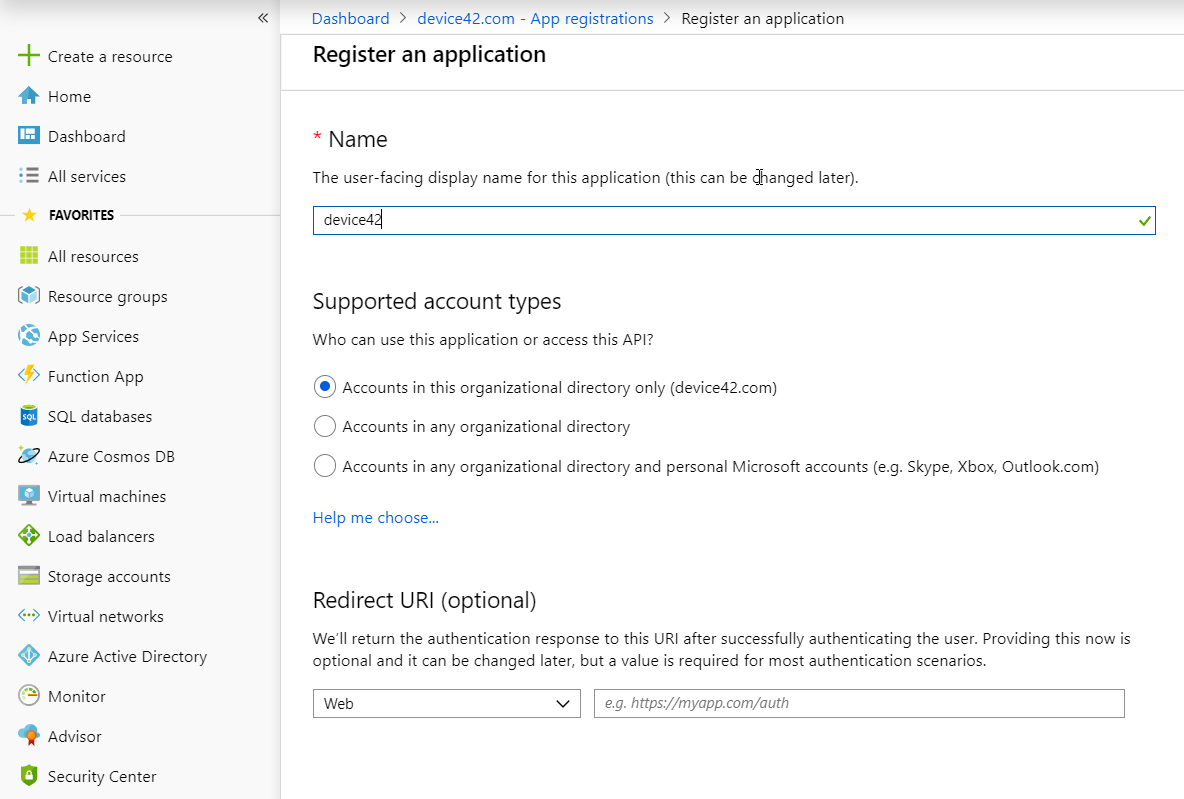Click the Load balancers icon
This screenshot has height=799, width=1184.
pos(29,536)
